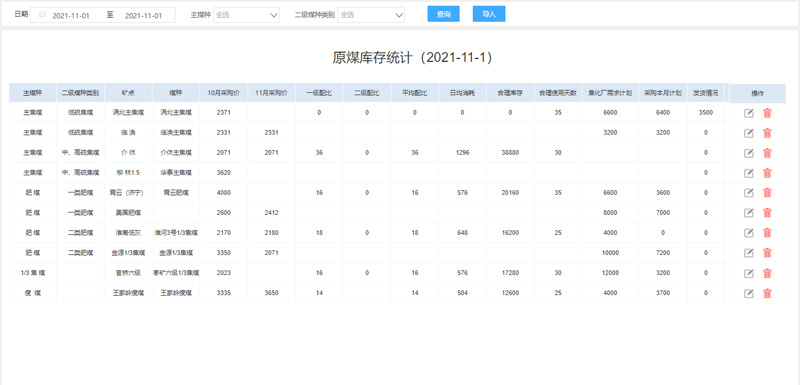
Task: Edit the 王家岭瘦煤 row
Action: (748, 293)
